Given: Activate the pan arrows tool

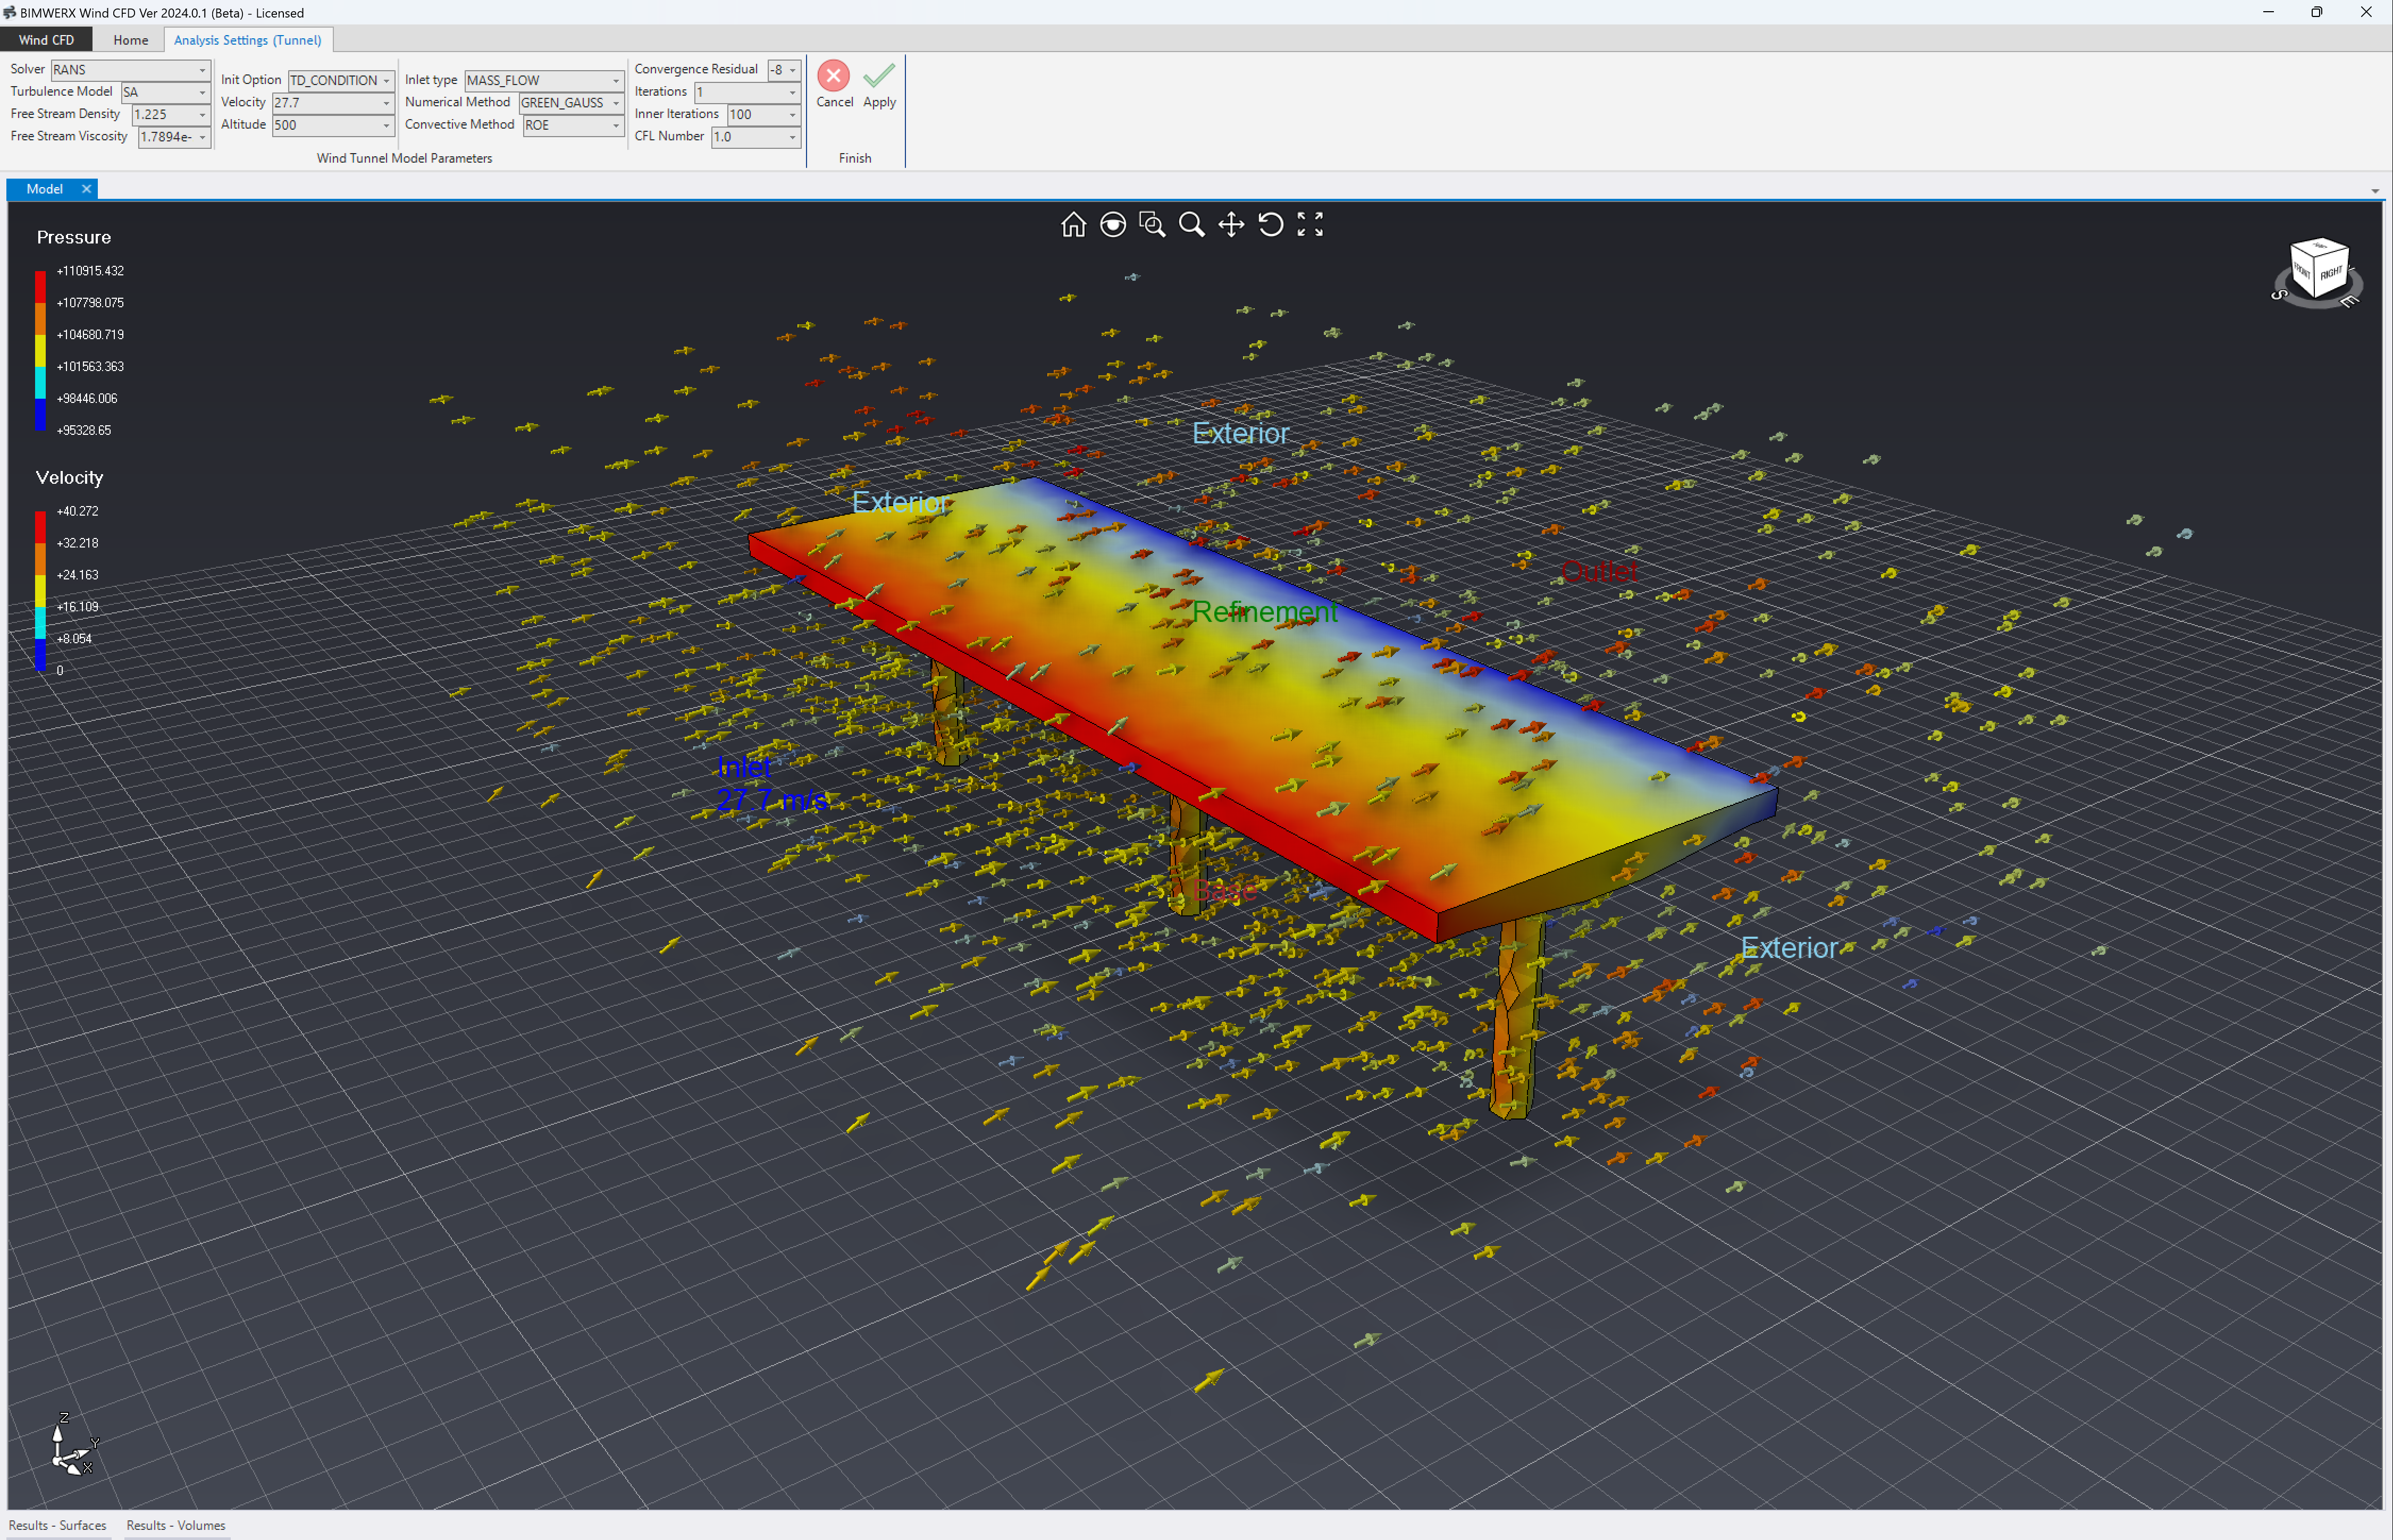Looking at the screenshot, I should (1231, 224).
